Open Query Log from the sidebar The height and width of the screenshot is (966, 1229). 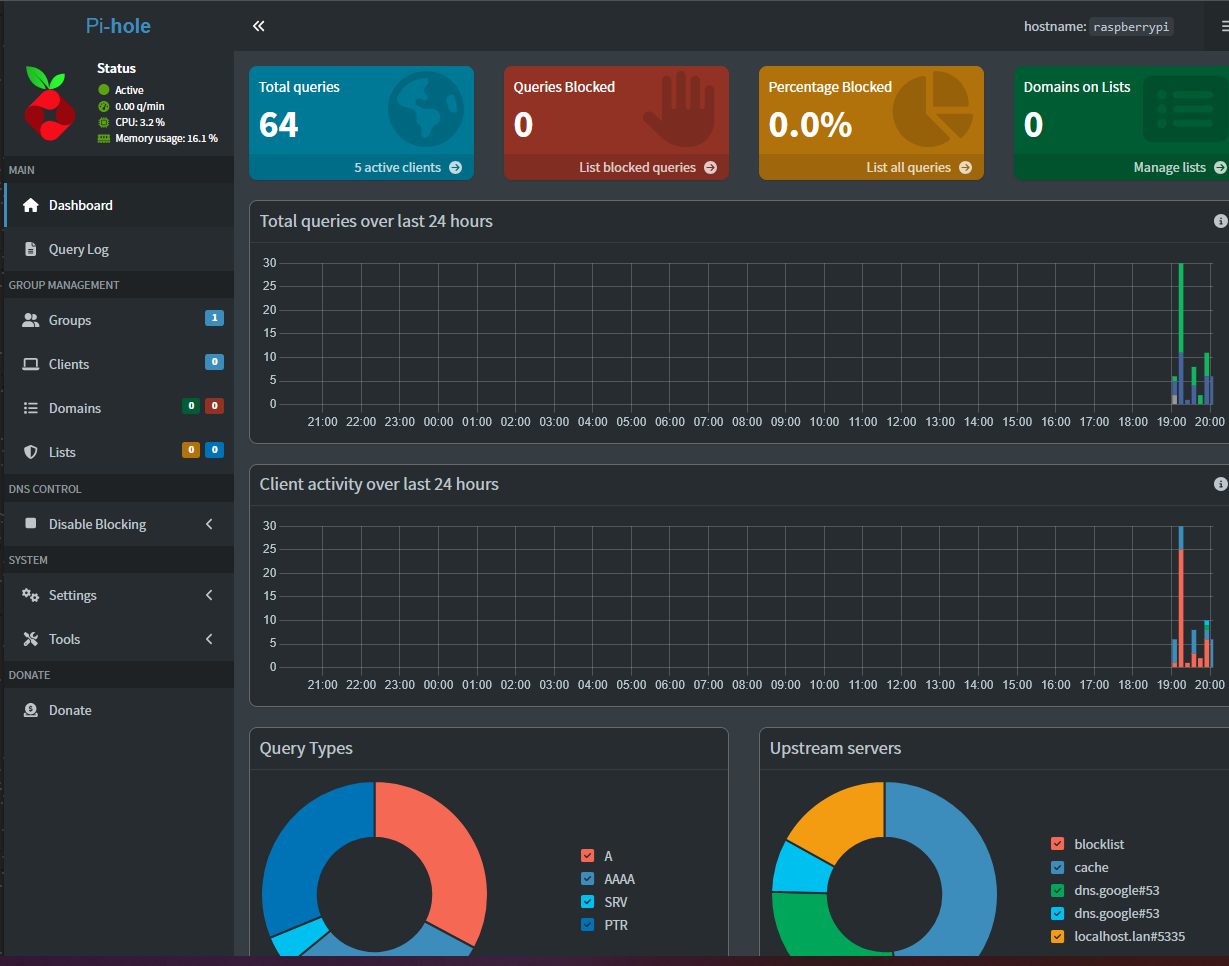(x=78, y=249)
